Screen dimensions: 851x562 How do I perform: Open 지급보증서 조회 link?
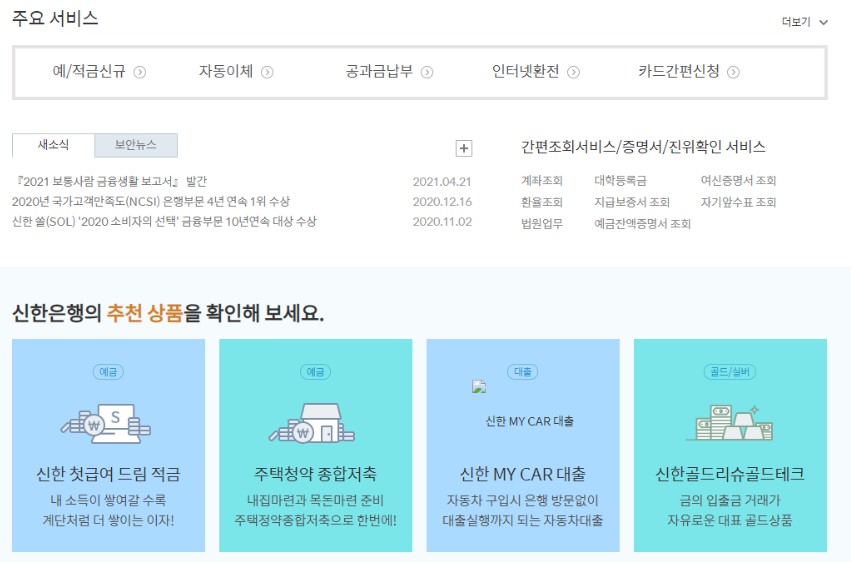click(x=632, y=202)
